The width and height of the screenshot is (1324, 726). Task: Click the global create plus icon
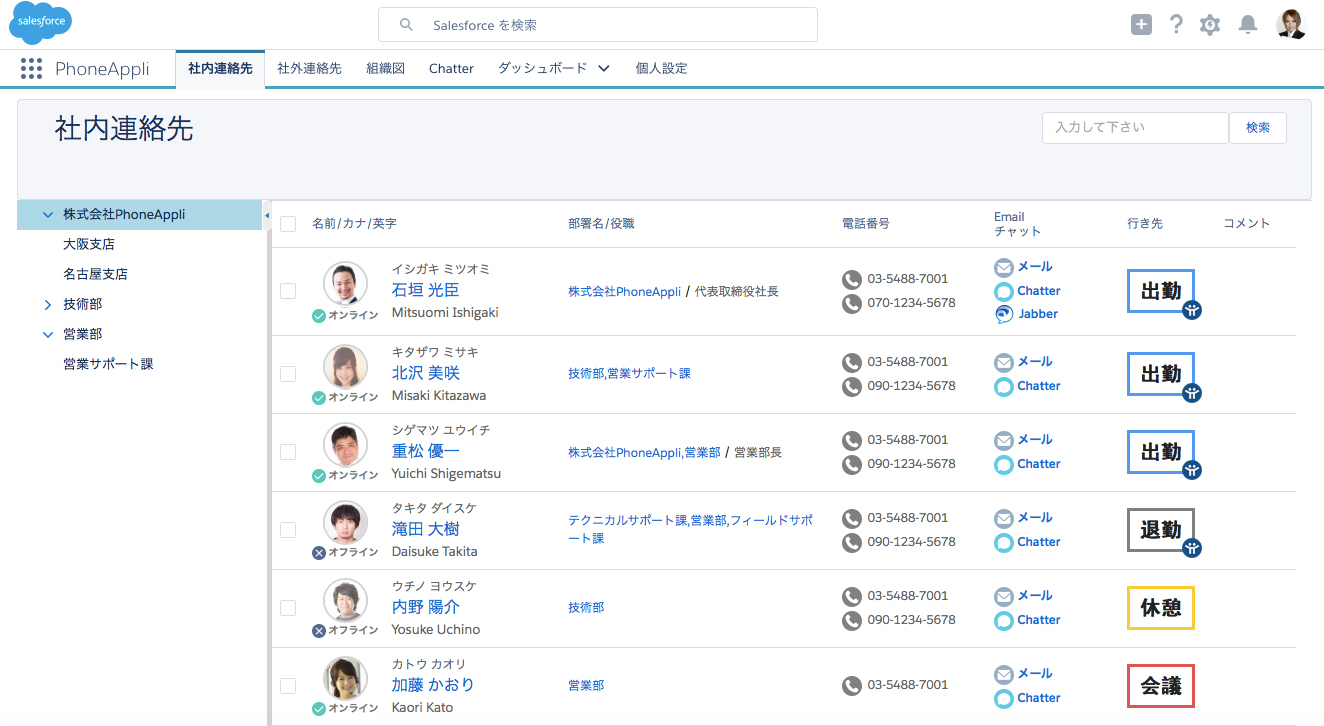click(1142, 25)
